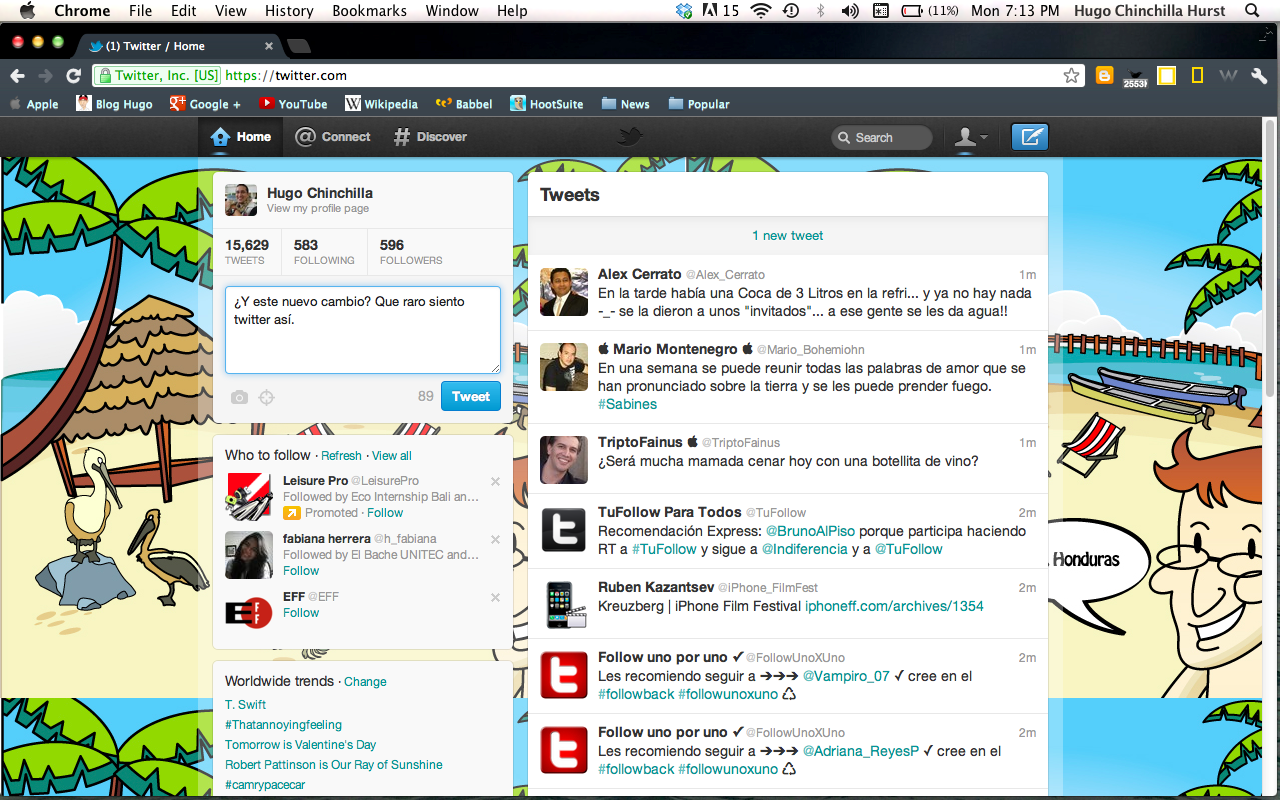Click the Twitter bird logo in navbar

(629, 137)
